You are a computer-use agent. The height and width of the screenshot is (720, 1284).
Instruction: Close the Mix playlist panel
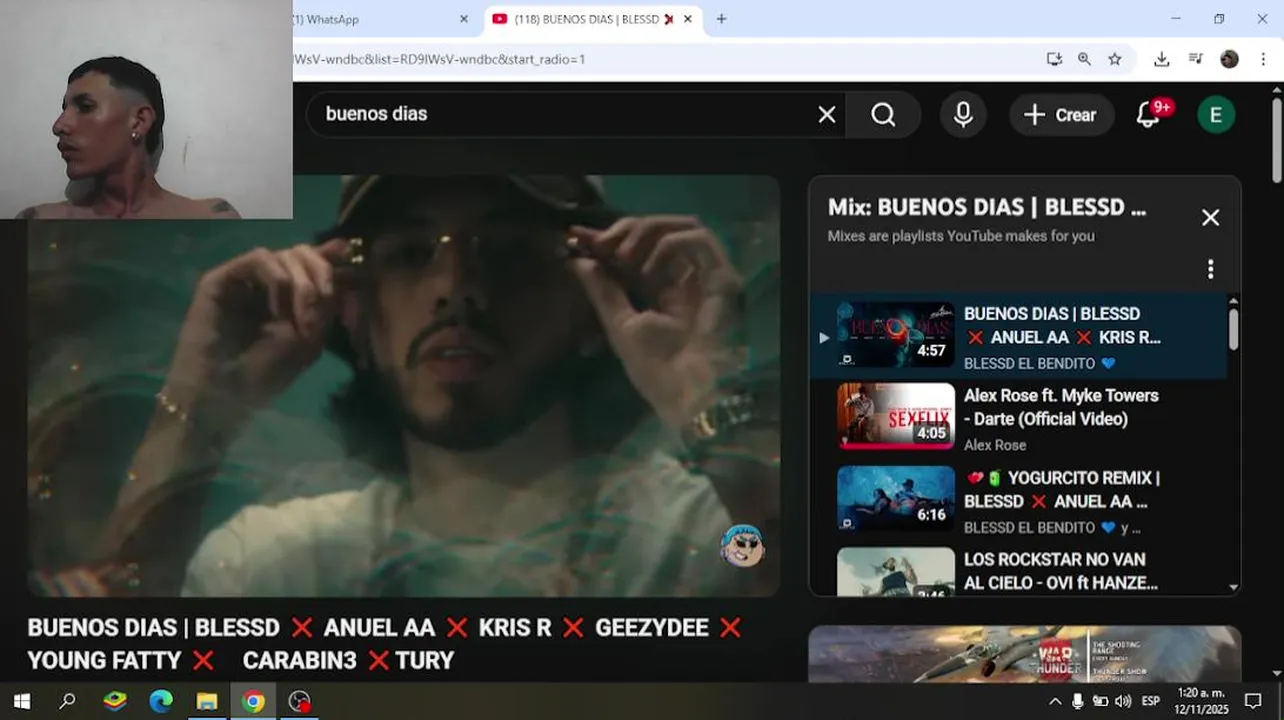pyautogui.click(x=1210, y=217)
